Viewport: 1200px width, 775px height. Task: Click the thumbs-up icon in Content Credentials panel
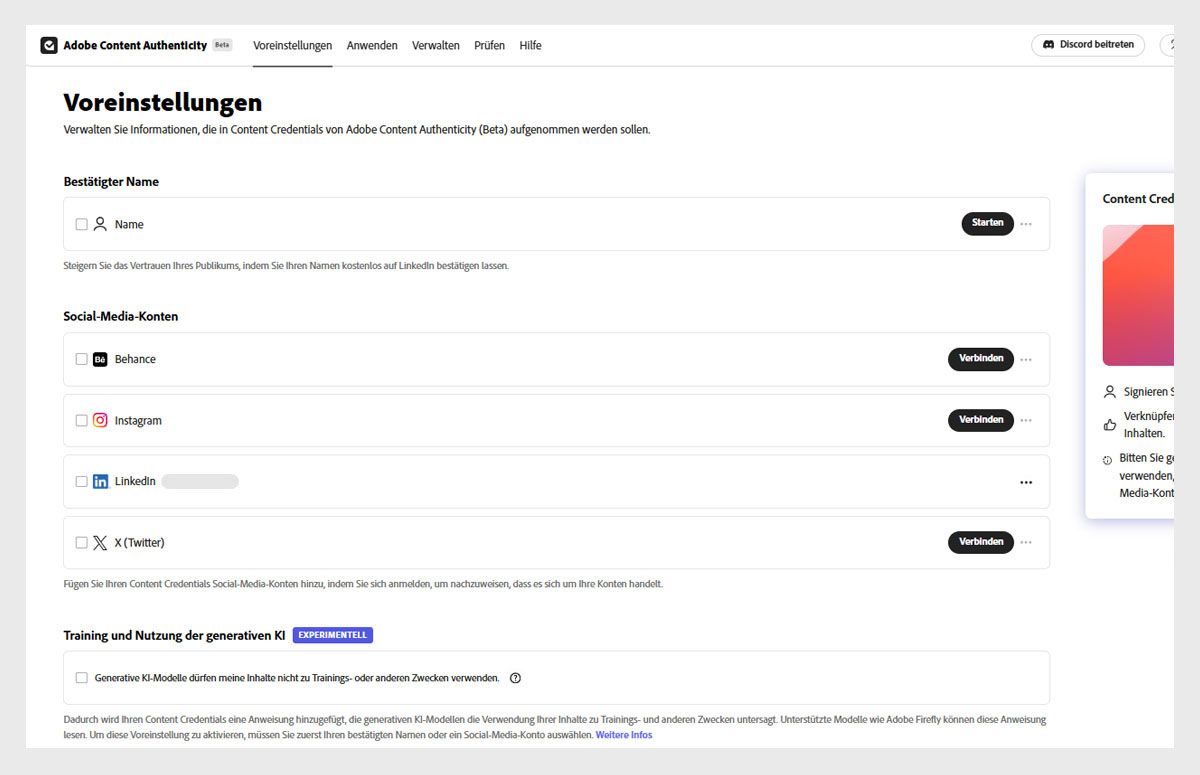point(1109,424)
